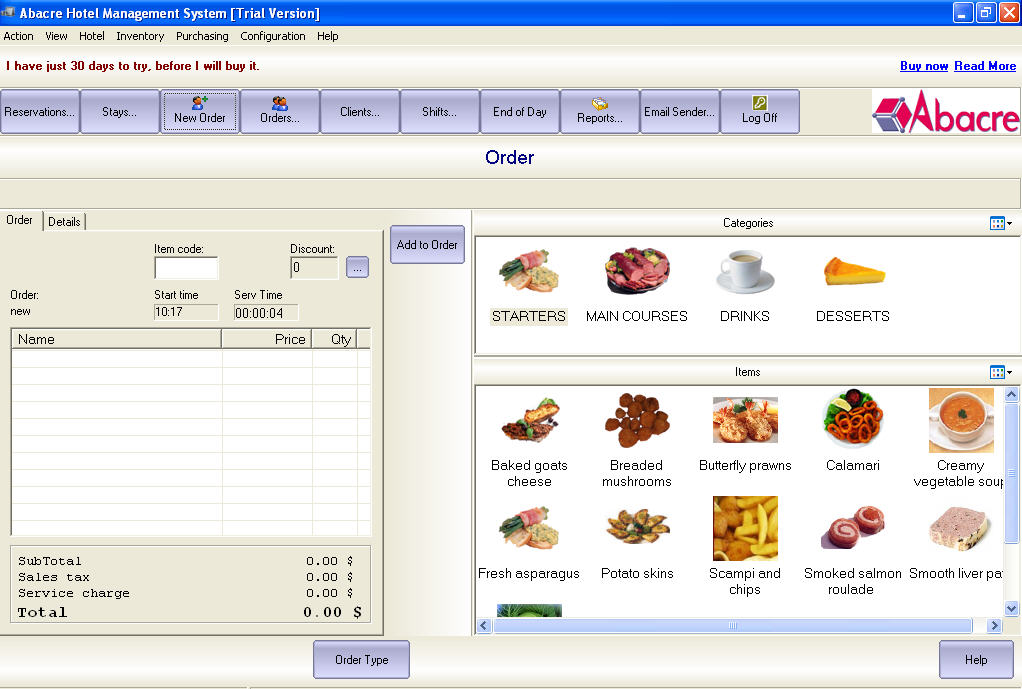Click the Serv Time field
Viewport: 1022px width, 689px height.
(266, 312)
